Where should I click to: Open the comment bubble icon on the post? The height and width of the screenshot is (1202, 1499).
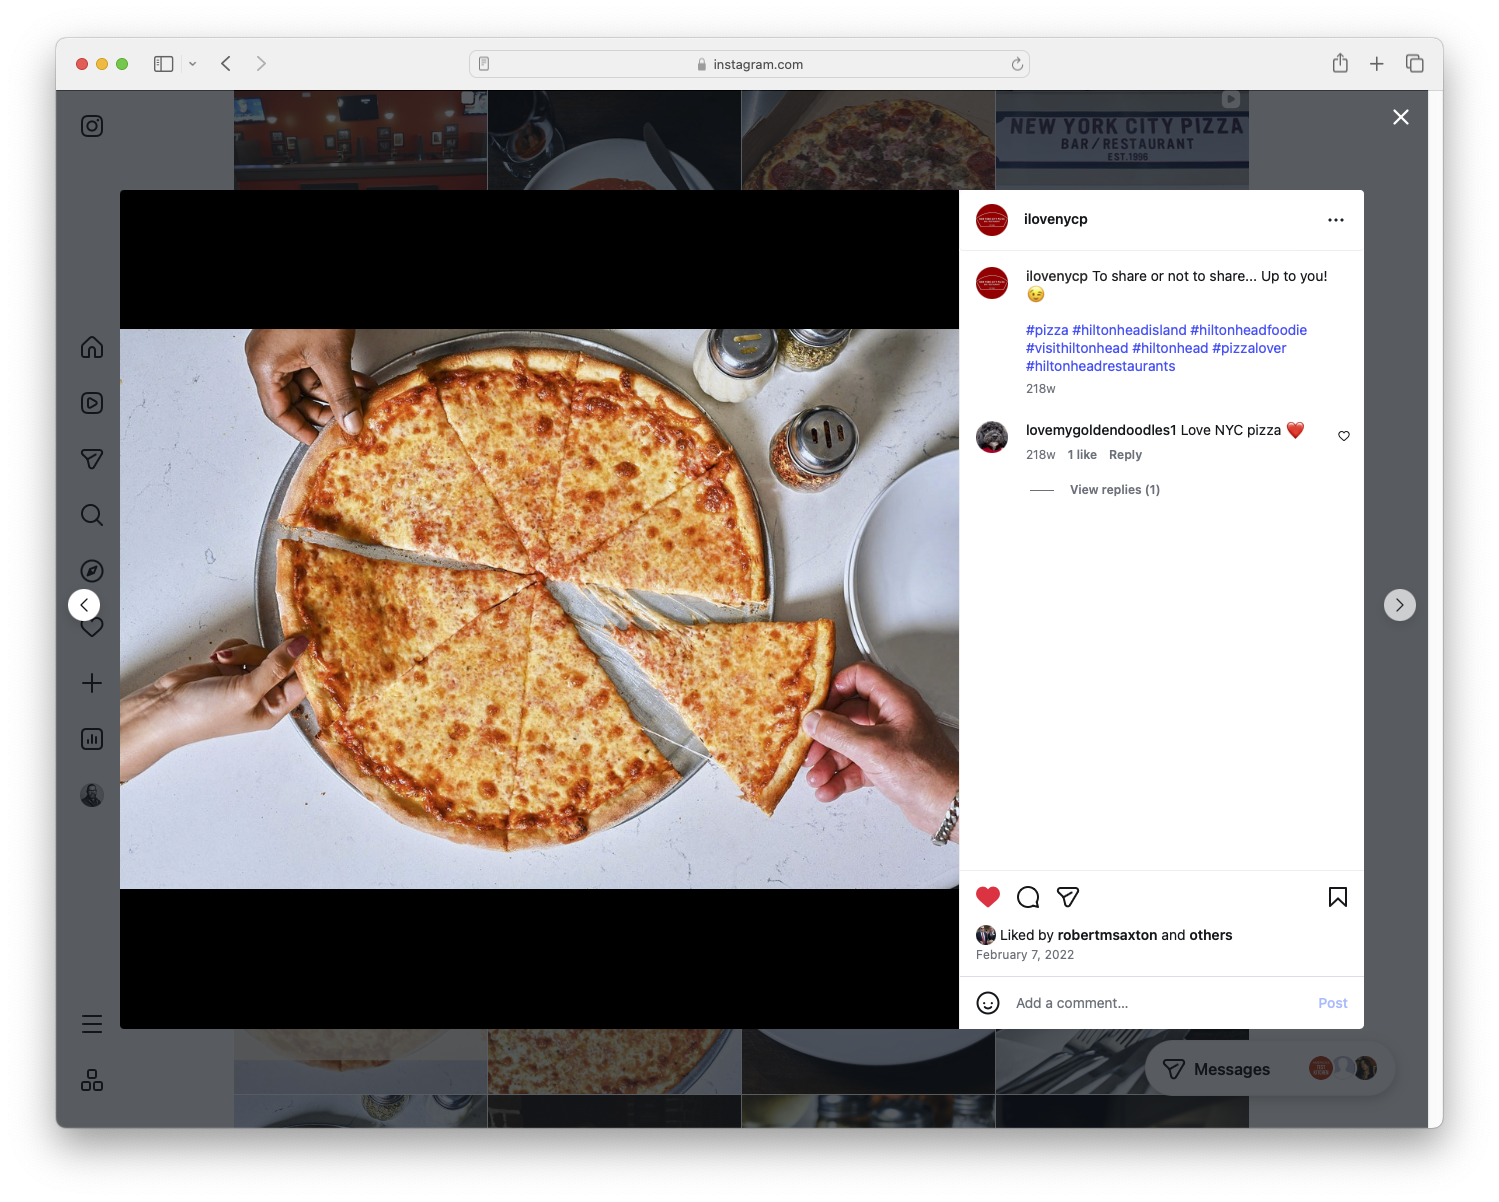pyautogui.click(x=1028, y=897)
